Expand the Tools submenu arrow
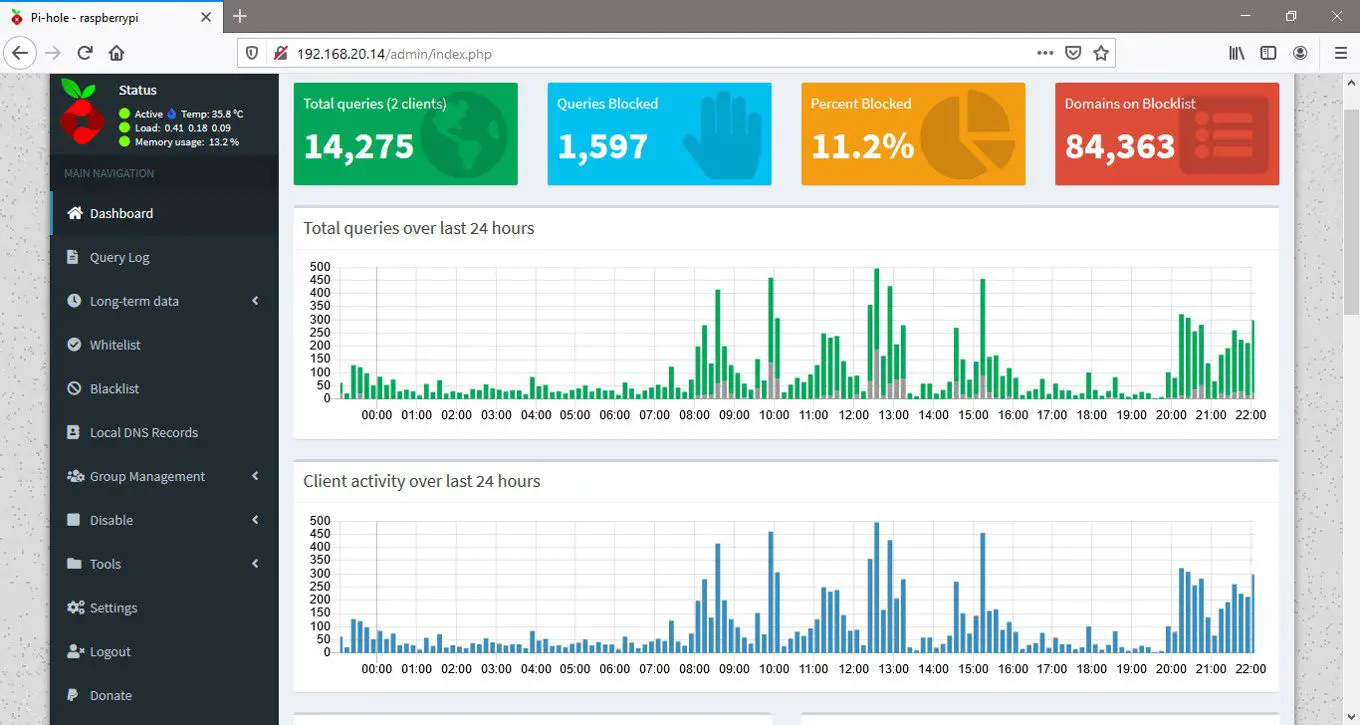This screenshot has height=725, width=1360. click(x=255, y=564)
